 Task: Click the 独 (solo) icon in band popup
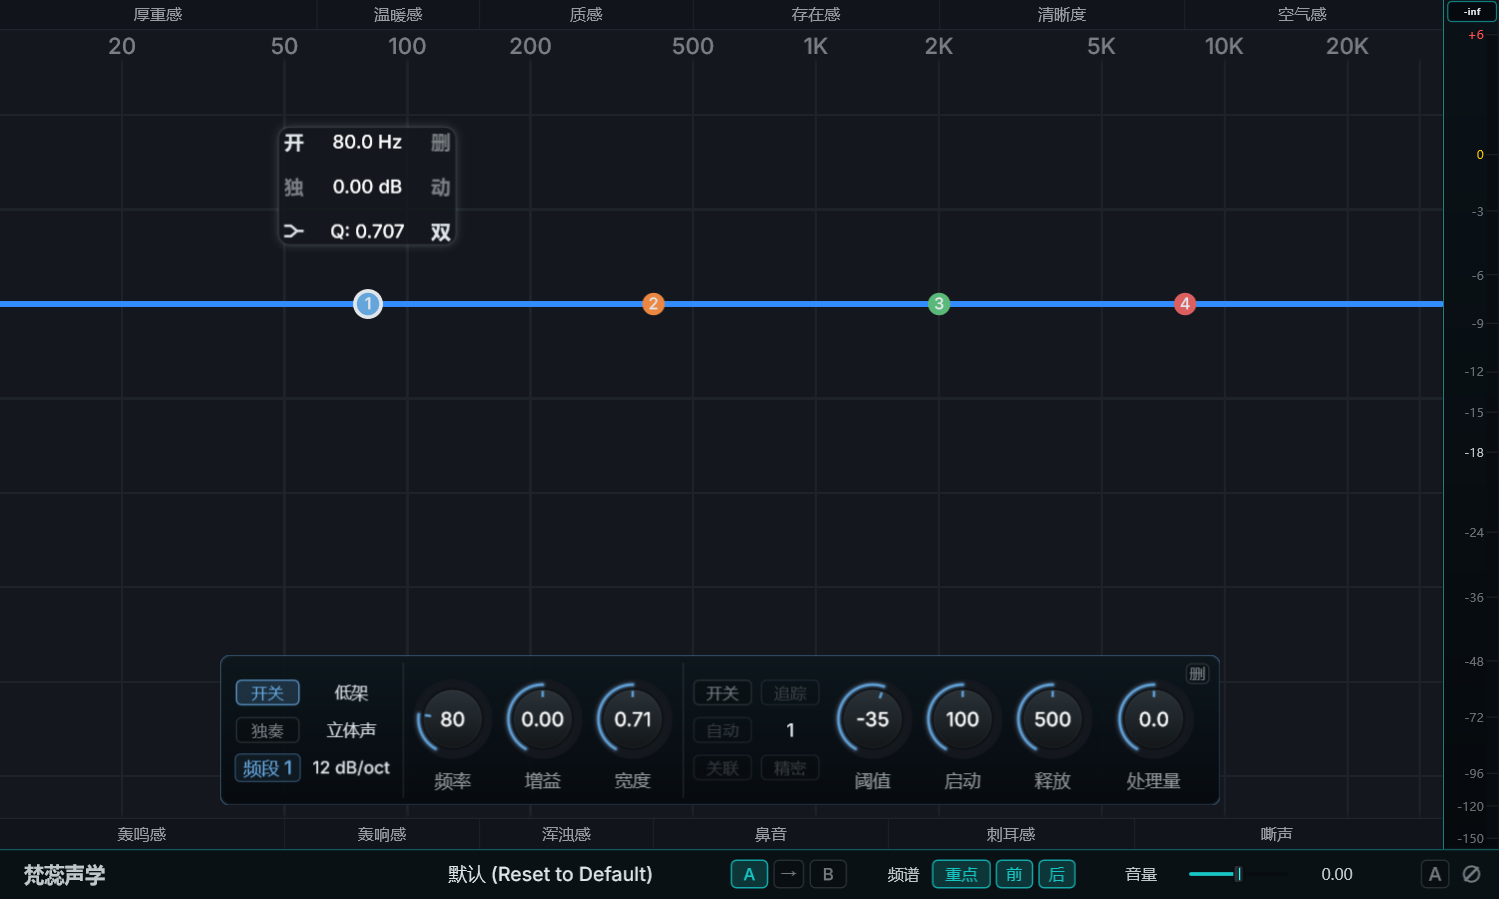(294, 187)
